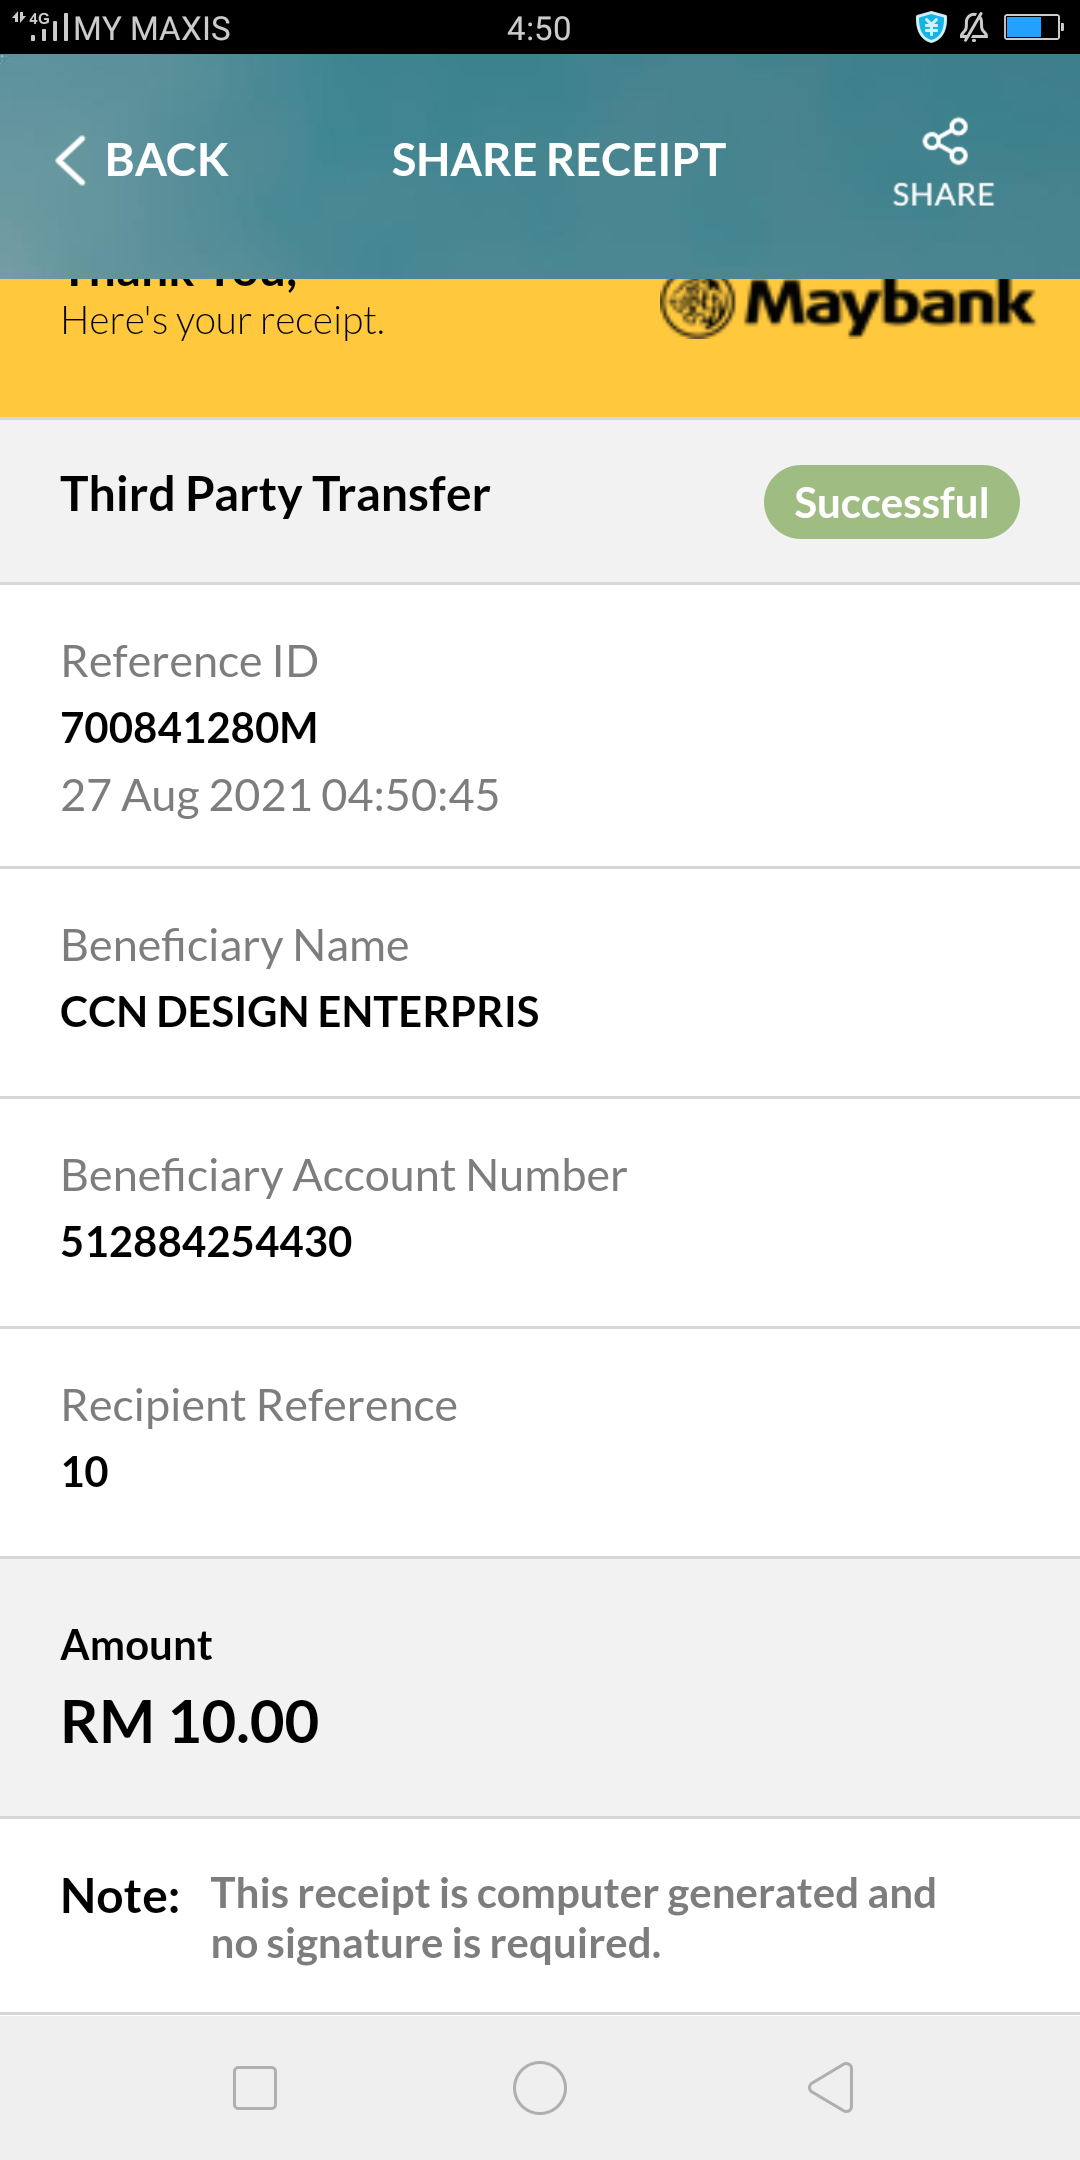Tap the battery indicator icon
This screenshot has height=2160, width=1080.
pyautogui.click(x=1034, y=27)
